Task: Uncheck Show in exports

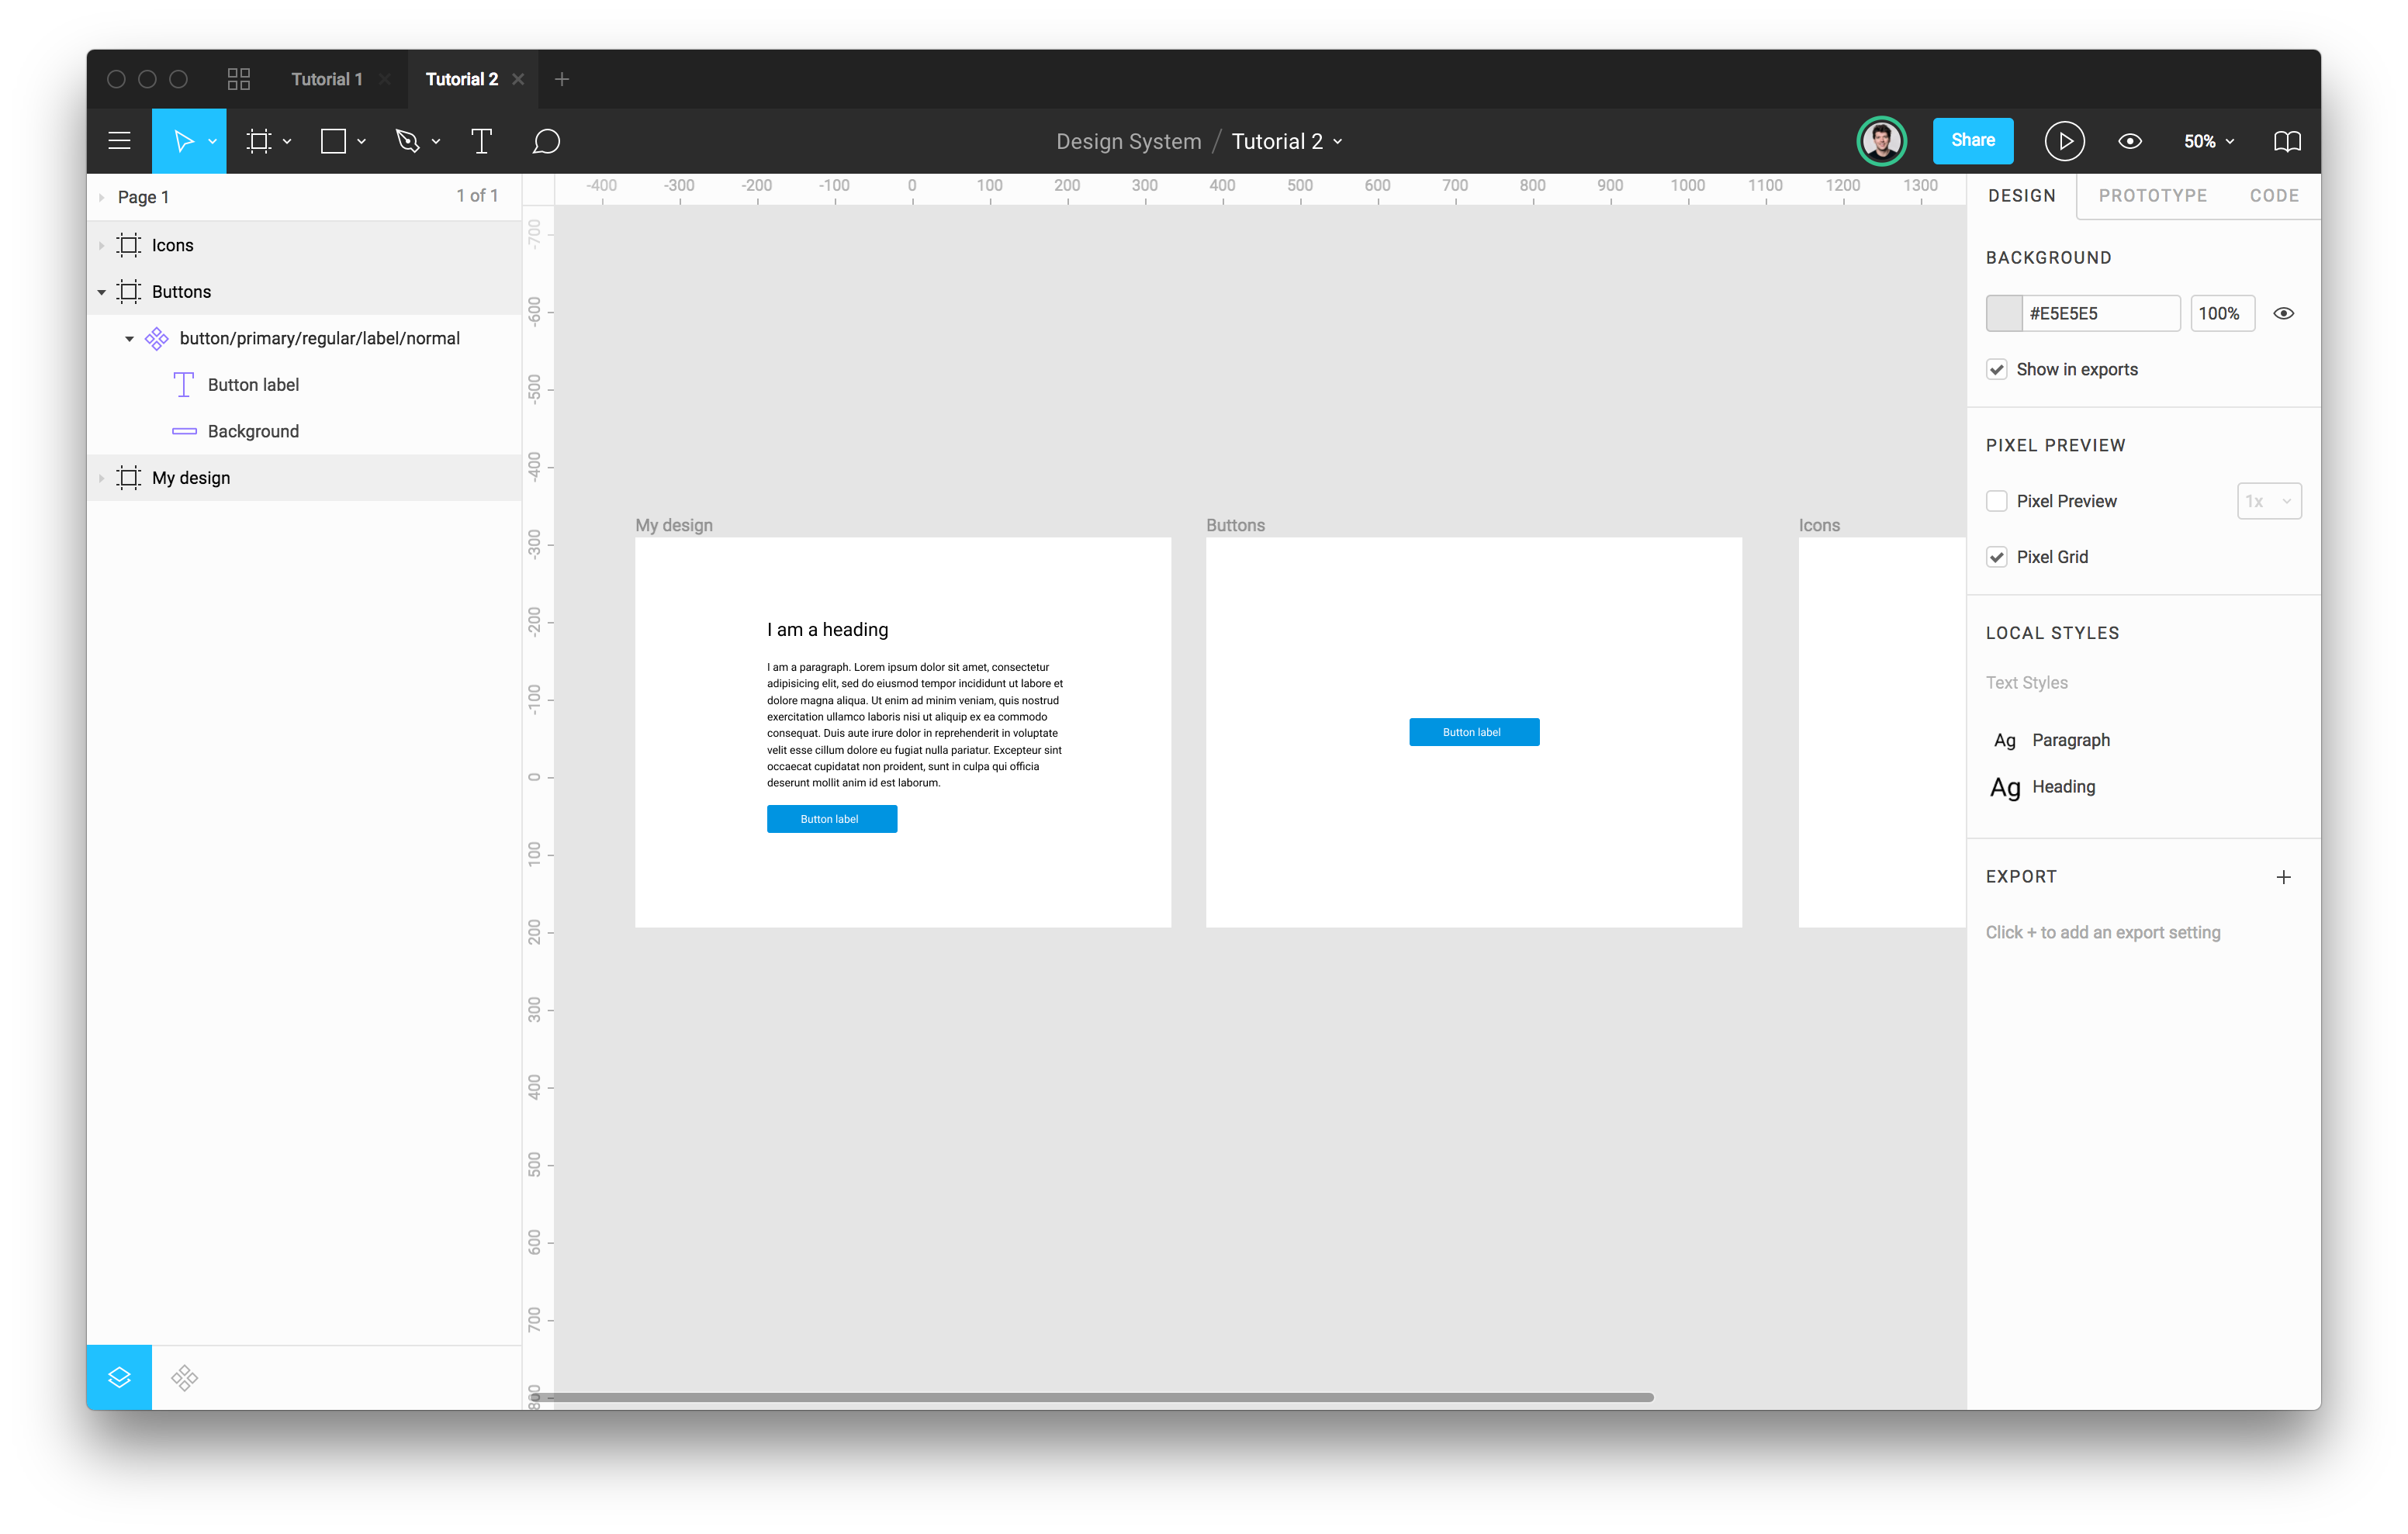Action: (x=1996, y=369)
